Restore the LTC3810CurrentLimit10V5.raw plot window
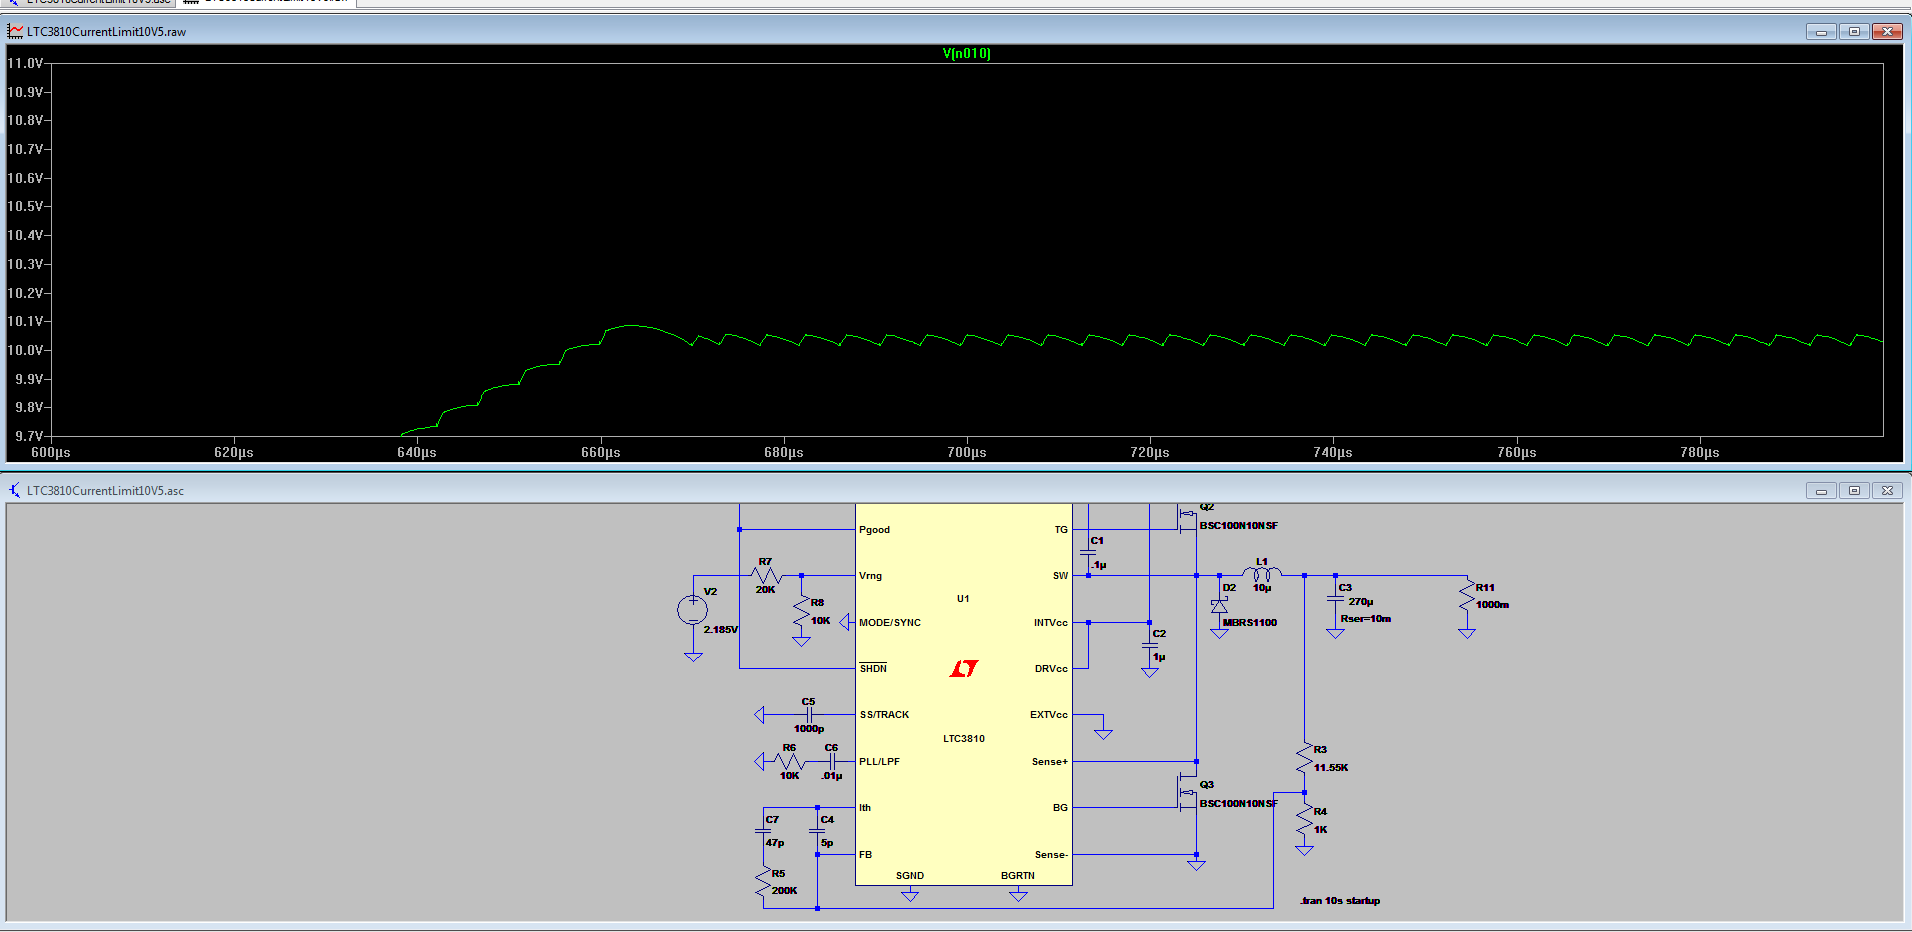Image resolution: width=1912 pixels, height=932 pixels. point(1854,32)
